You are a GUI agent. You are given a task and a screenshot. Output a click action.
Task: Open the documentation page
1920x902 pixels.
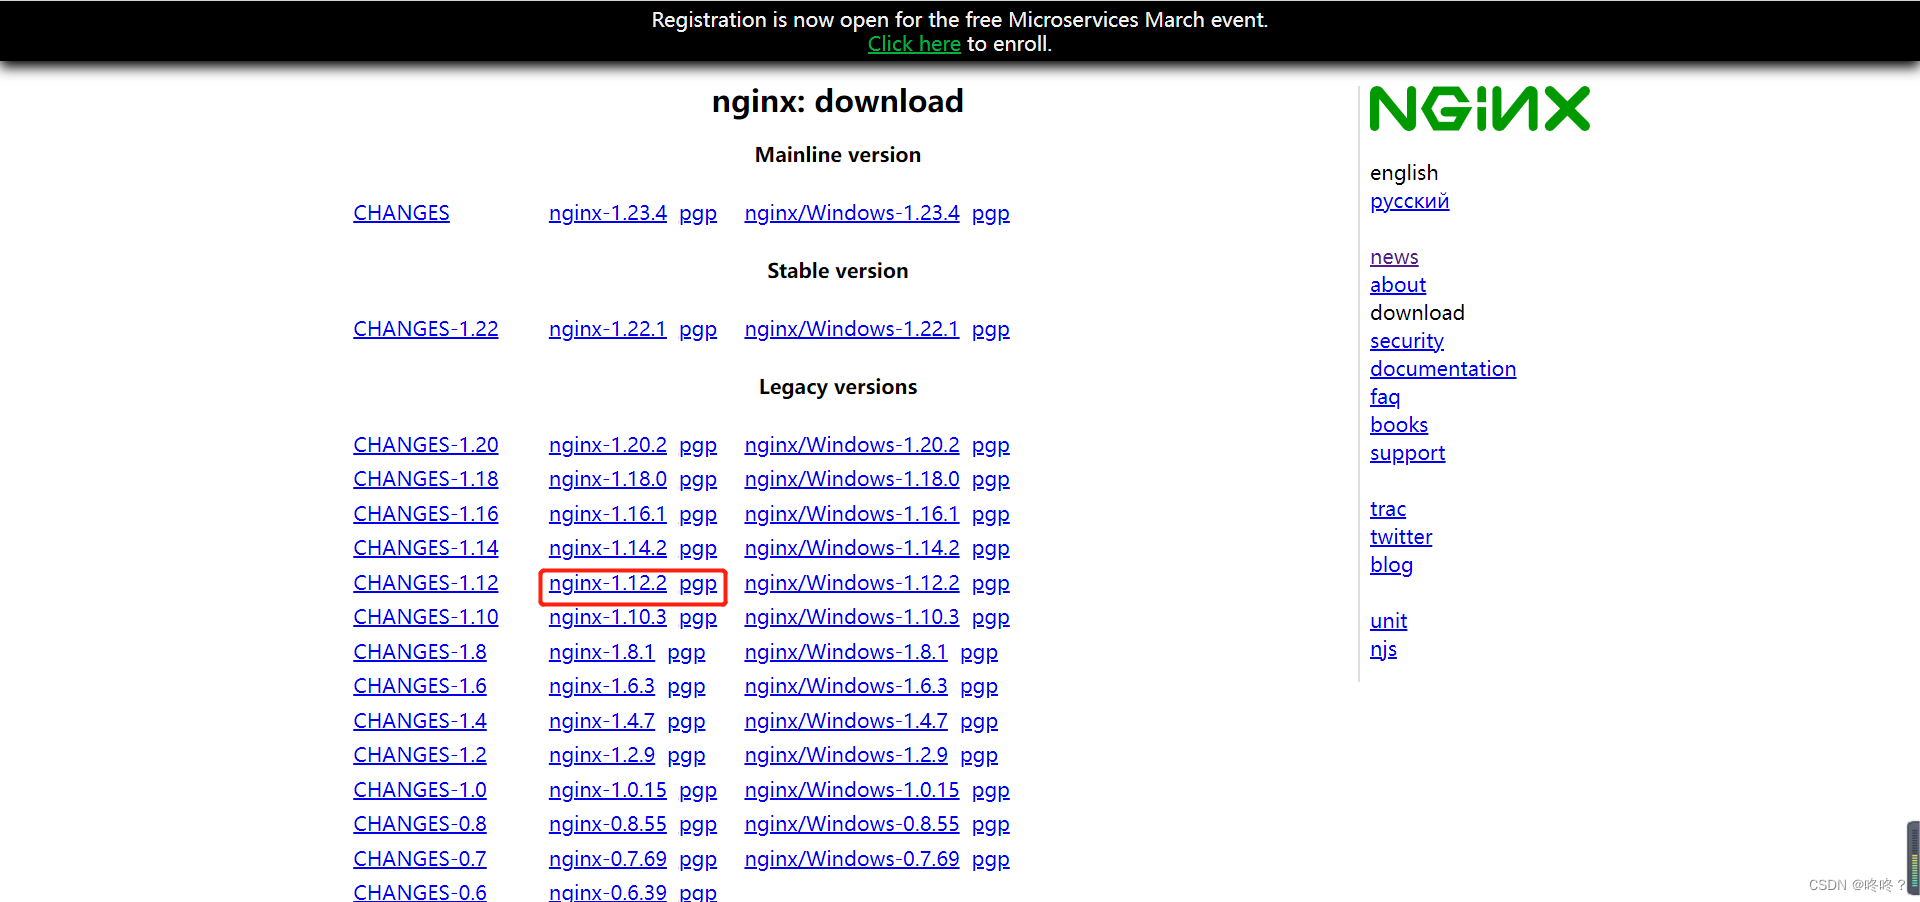click(x=1442, y=369)
